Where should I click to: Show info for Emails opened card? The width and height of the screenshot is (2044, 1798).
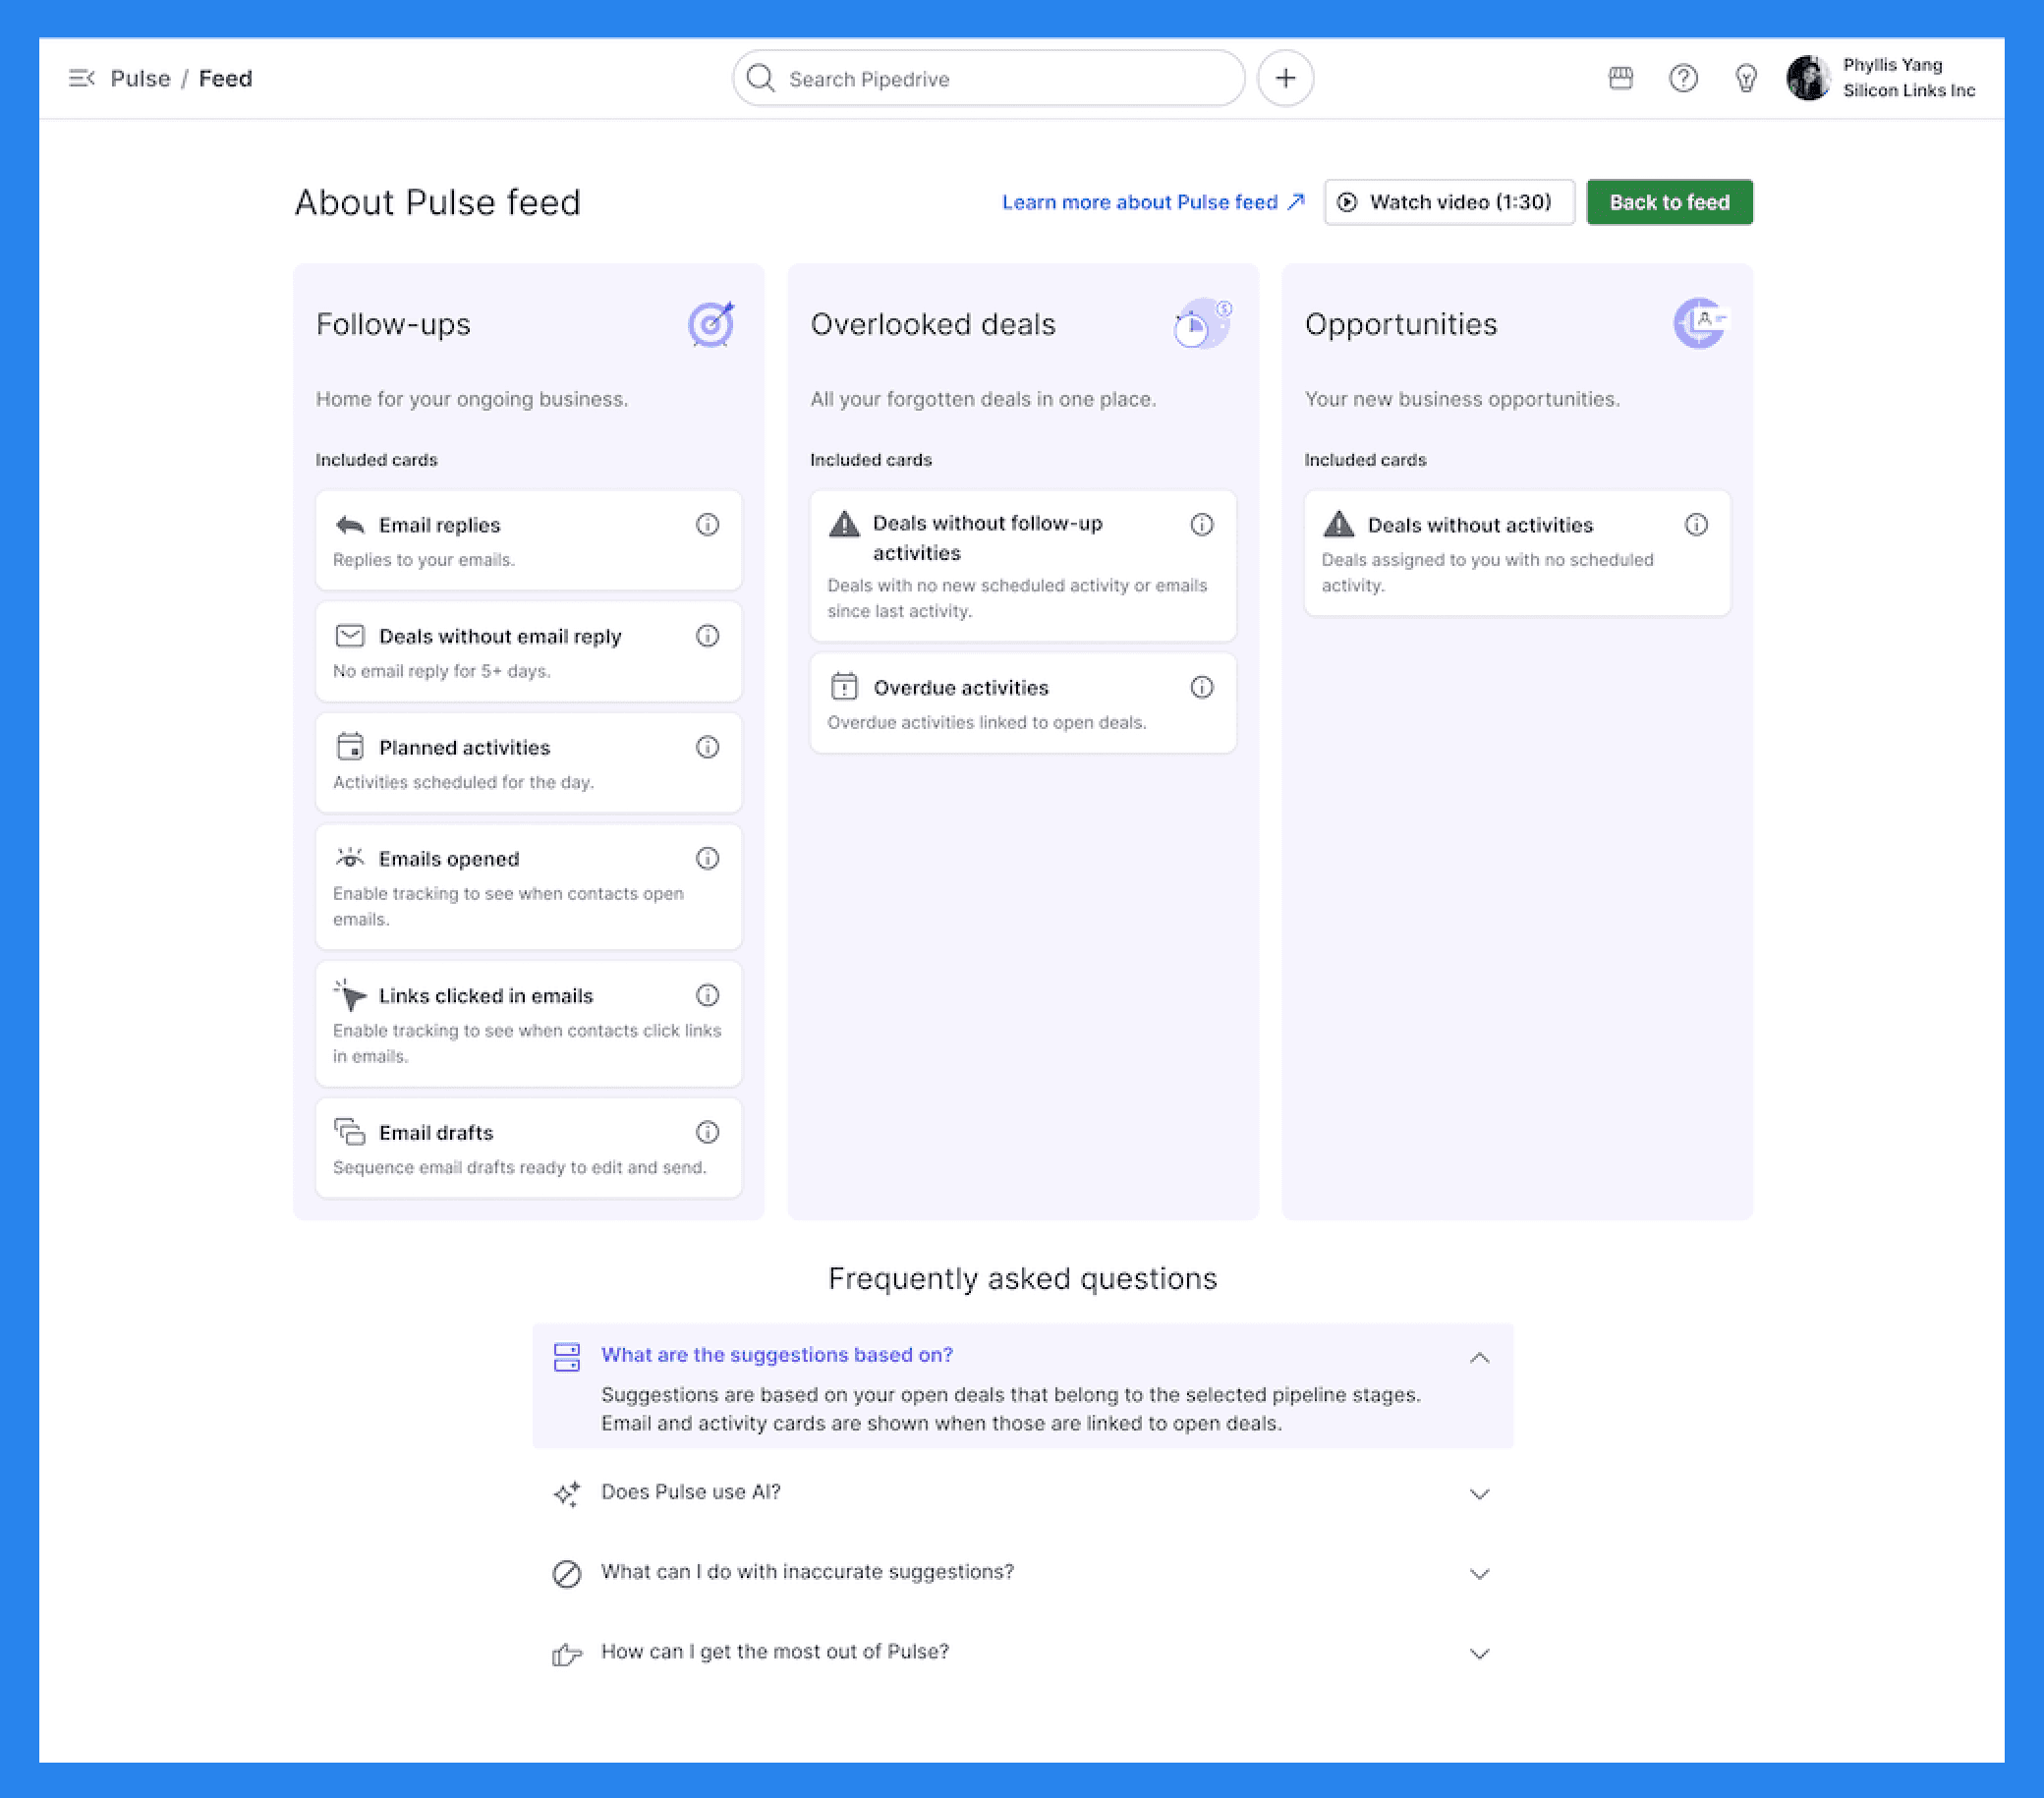click(x=707, y=858)
